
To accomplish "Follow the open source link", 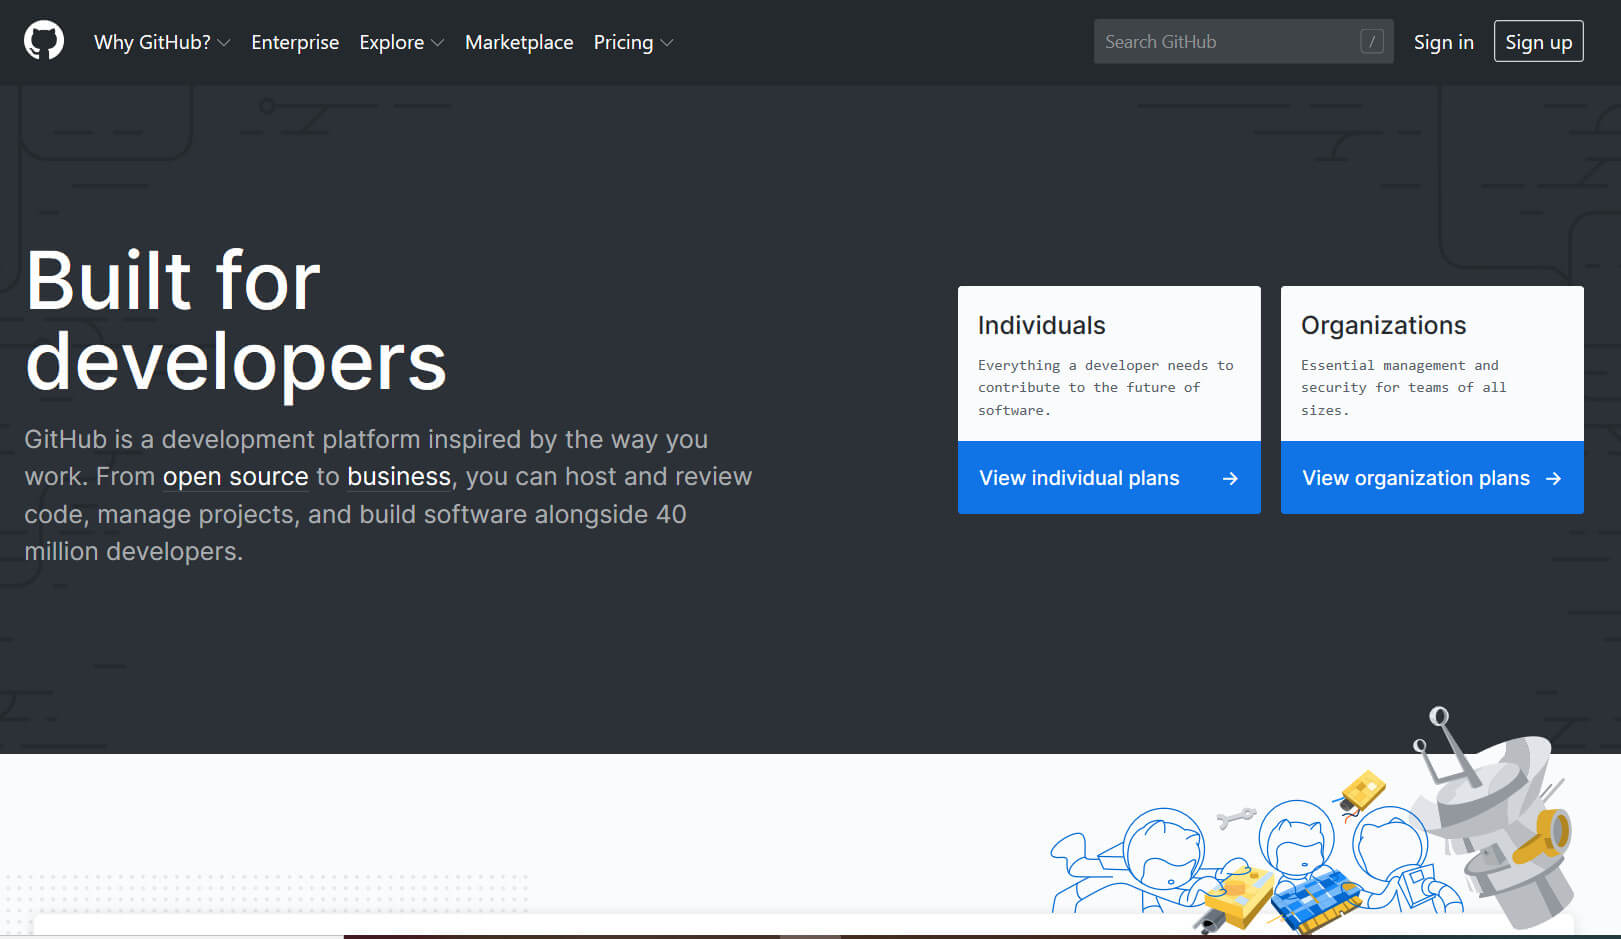I will (x=235, y=477).
